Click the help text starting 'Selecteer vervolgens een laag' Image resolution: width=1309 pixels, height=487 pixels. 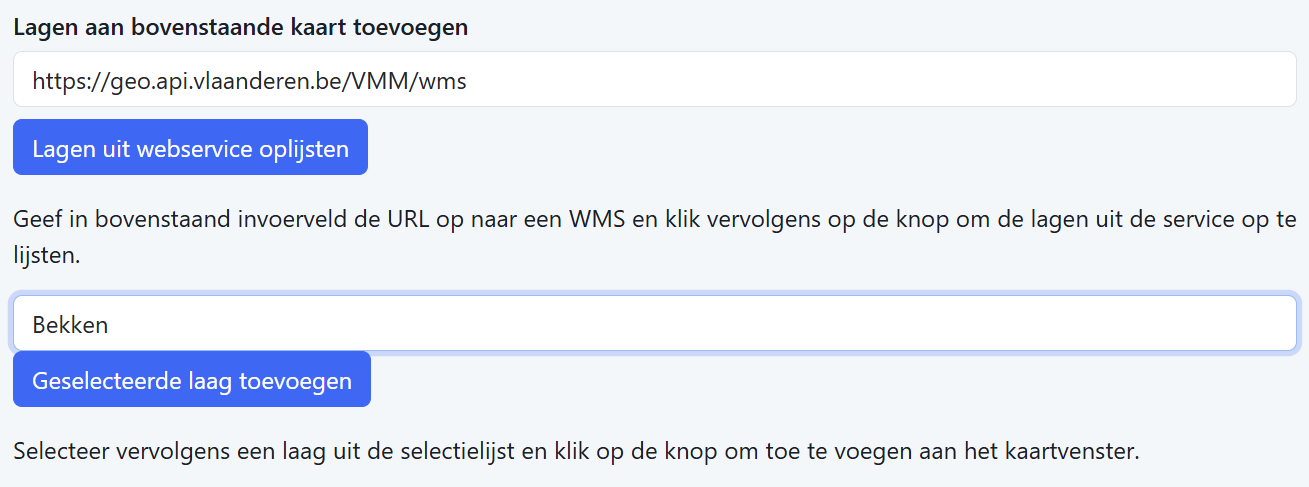click(576, 450)
